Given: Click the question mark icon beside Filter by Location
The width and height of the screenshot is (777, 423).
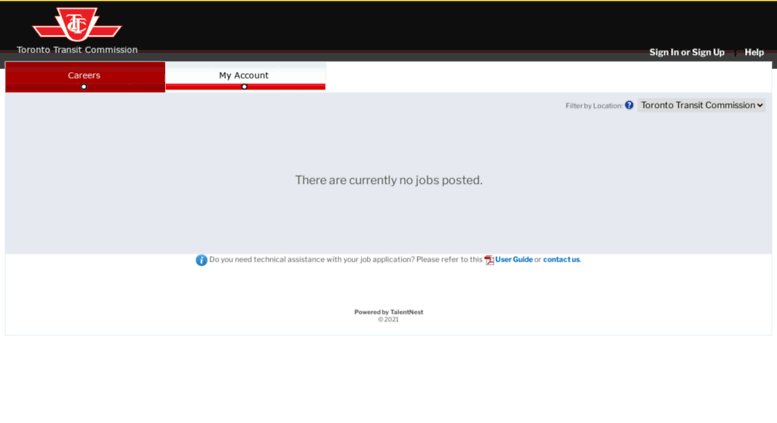Looking at the screenshot, I should tap(629, 105).
